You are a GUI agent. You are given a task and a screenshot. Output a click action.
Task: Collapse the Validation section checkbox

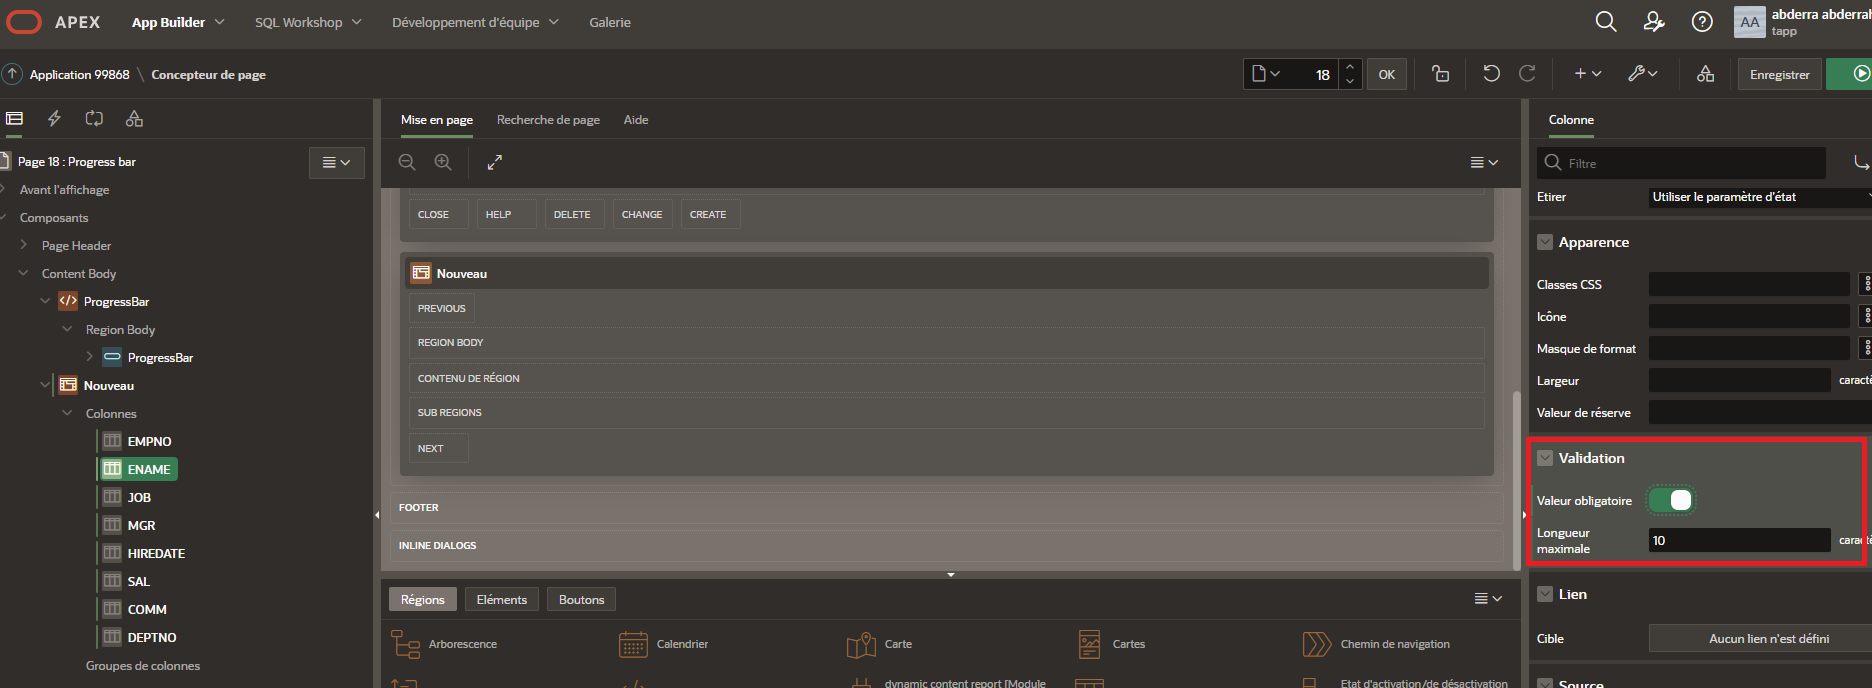click(x=1545, y=458)
